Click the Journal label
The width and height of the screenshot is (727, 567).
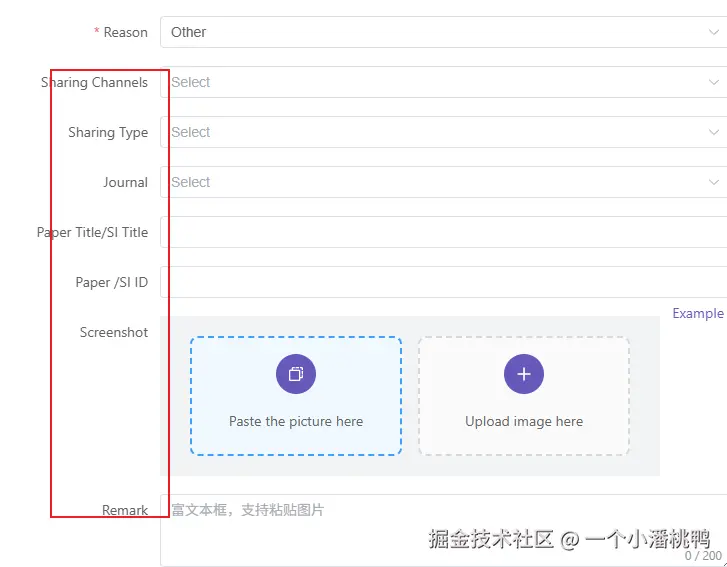click(125, 183)
